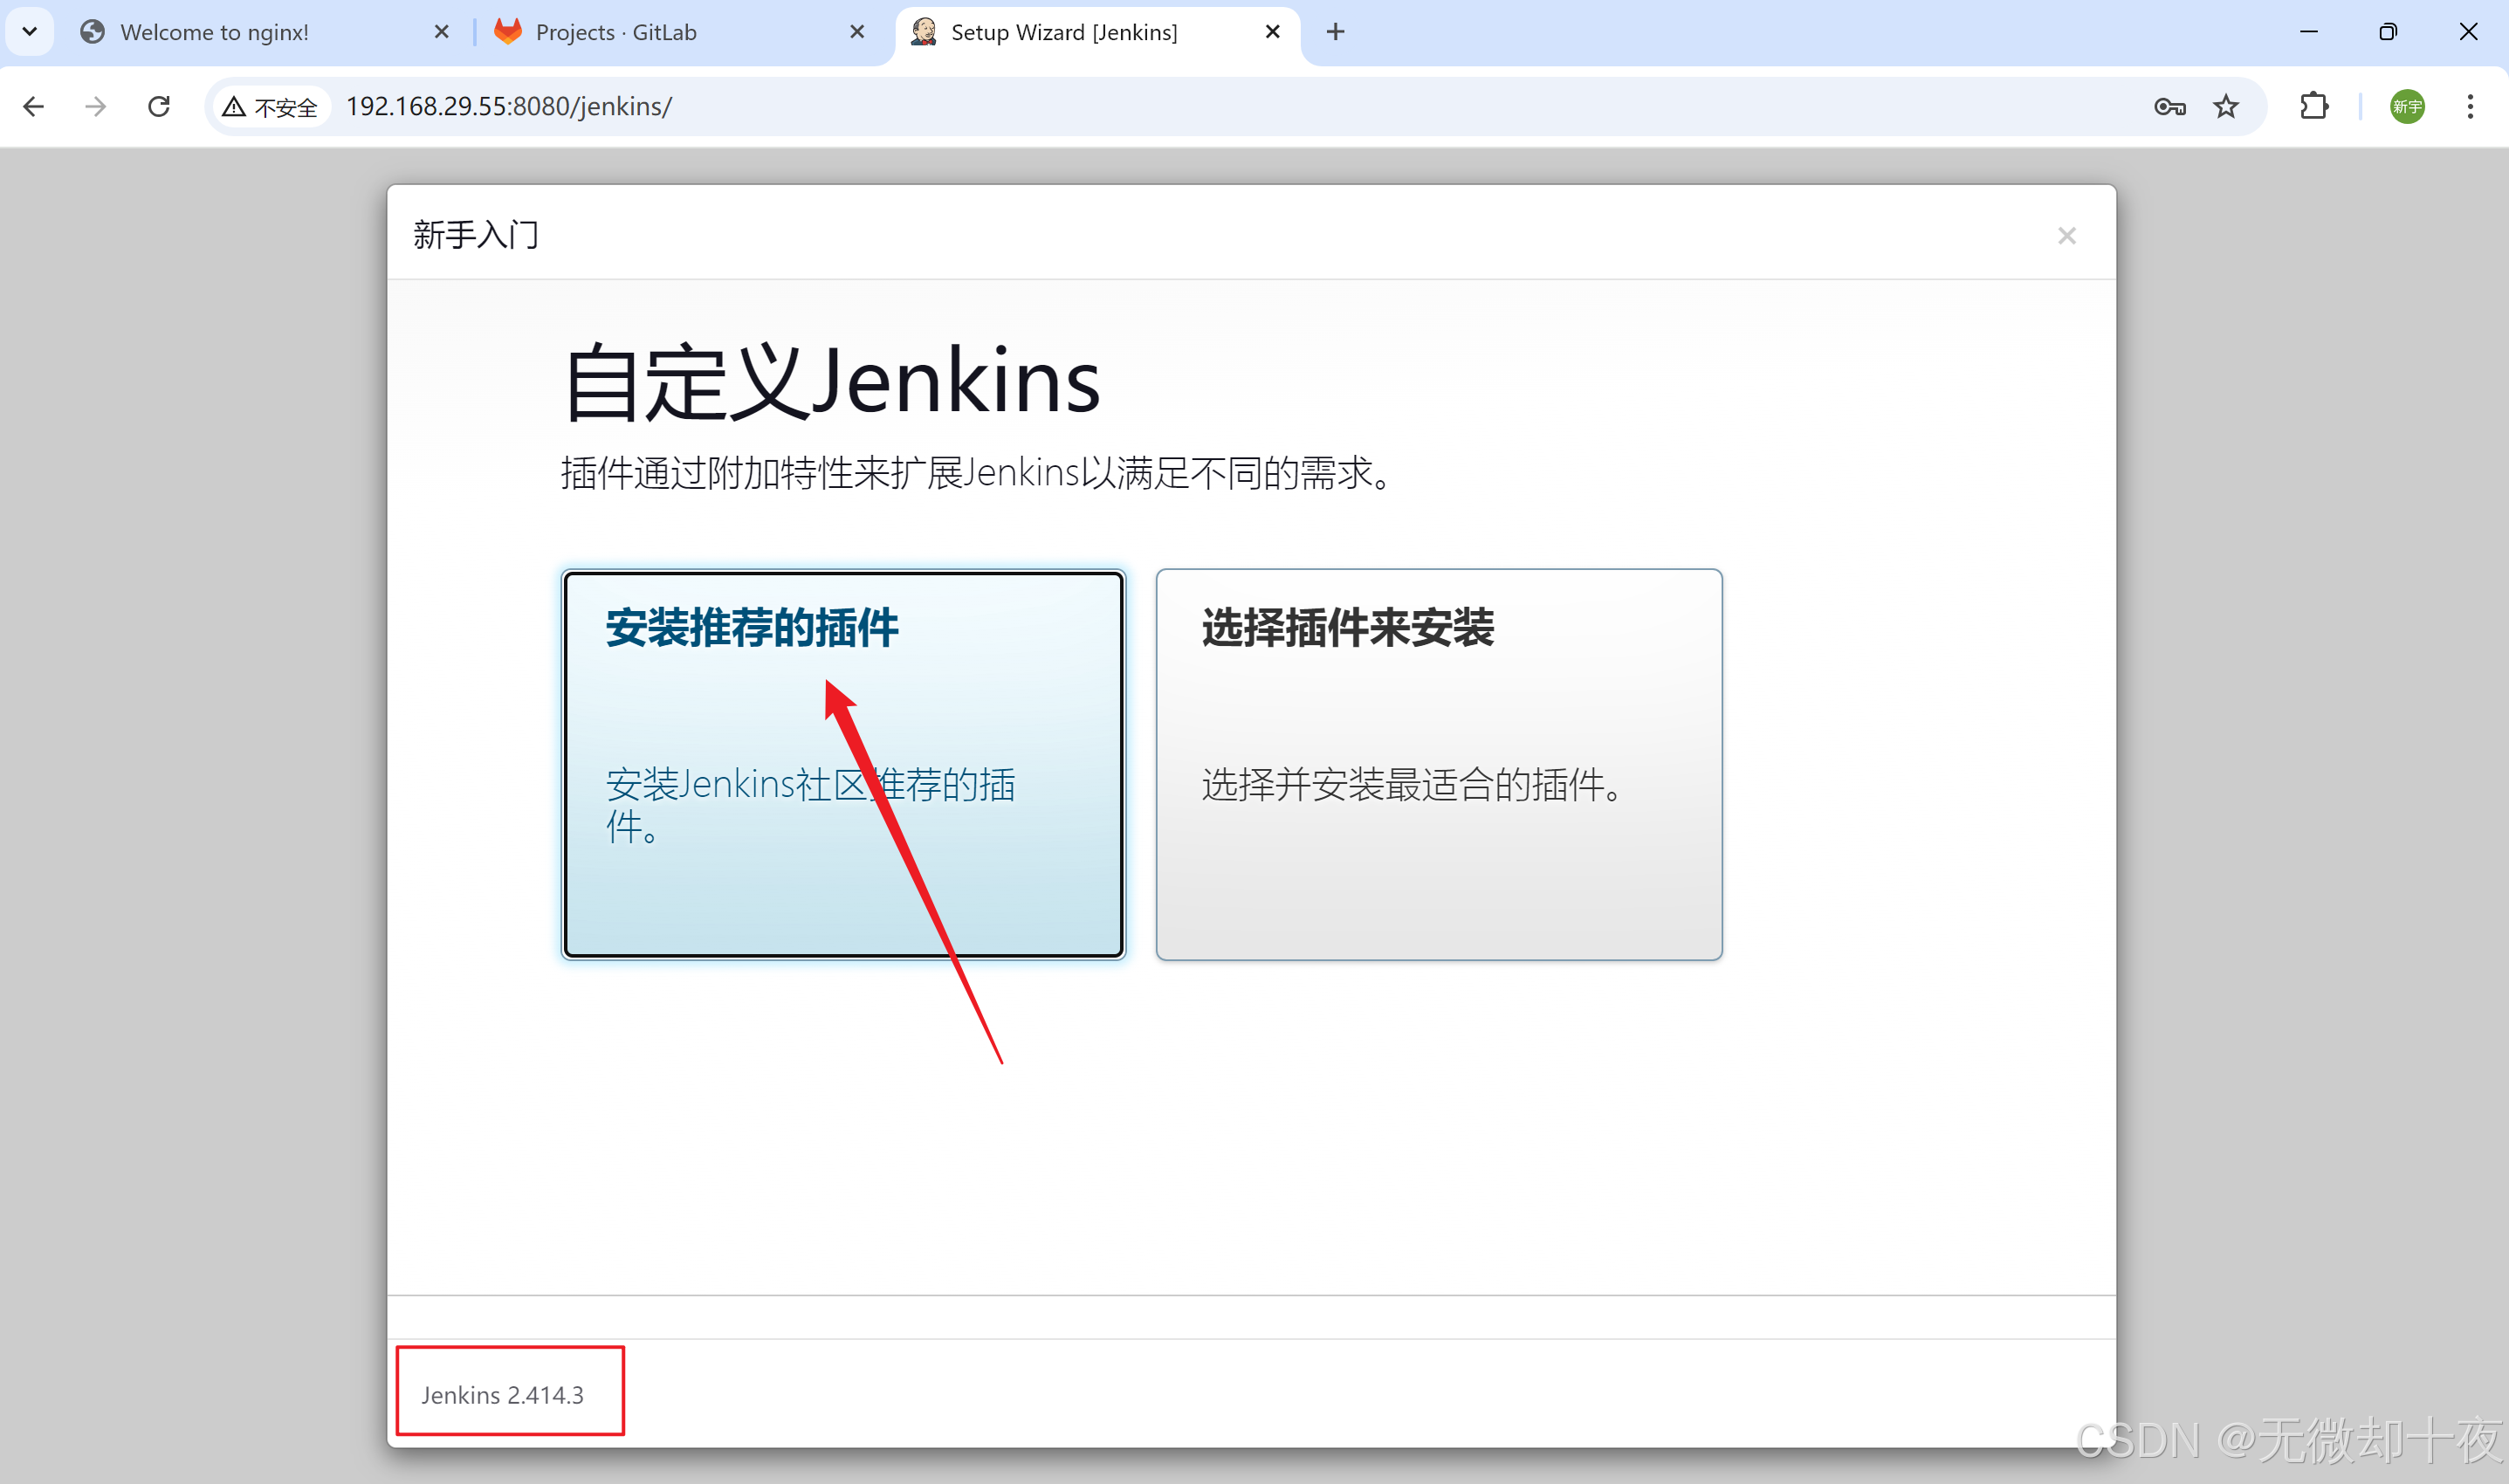Image resolution: width=2509 pixels, height=1484 pixels.
Task: Close the Setup Wizard Jenkins tab
Action: pyautogui.click(x=1272, y=32)
